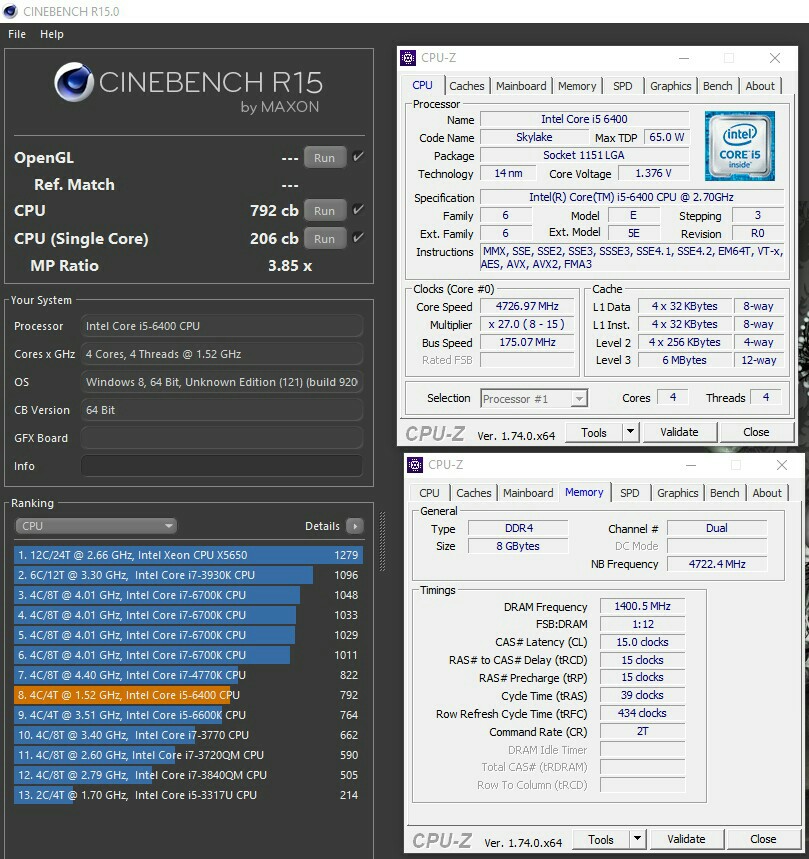Viewport: 809px width, 859px height.
Task: Click Tools button in lower CPU-Z
Action: tap(601, 839)
